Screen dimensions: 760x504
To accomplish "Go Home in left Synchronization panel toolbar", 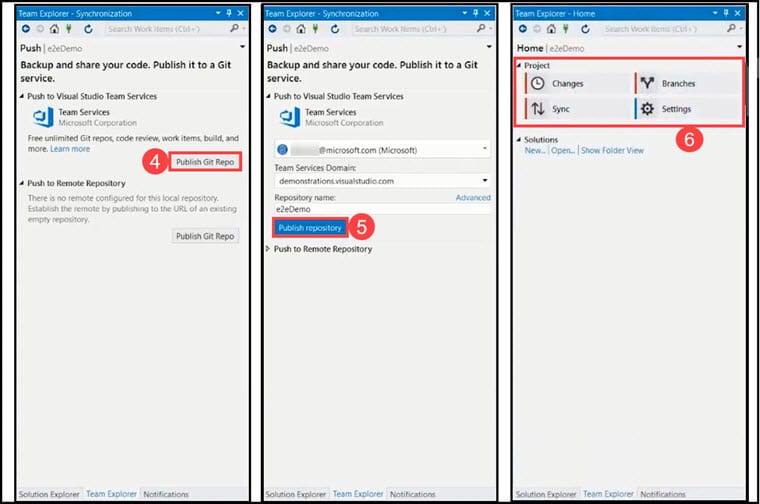I will click(54, 29).
